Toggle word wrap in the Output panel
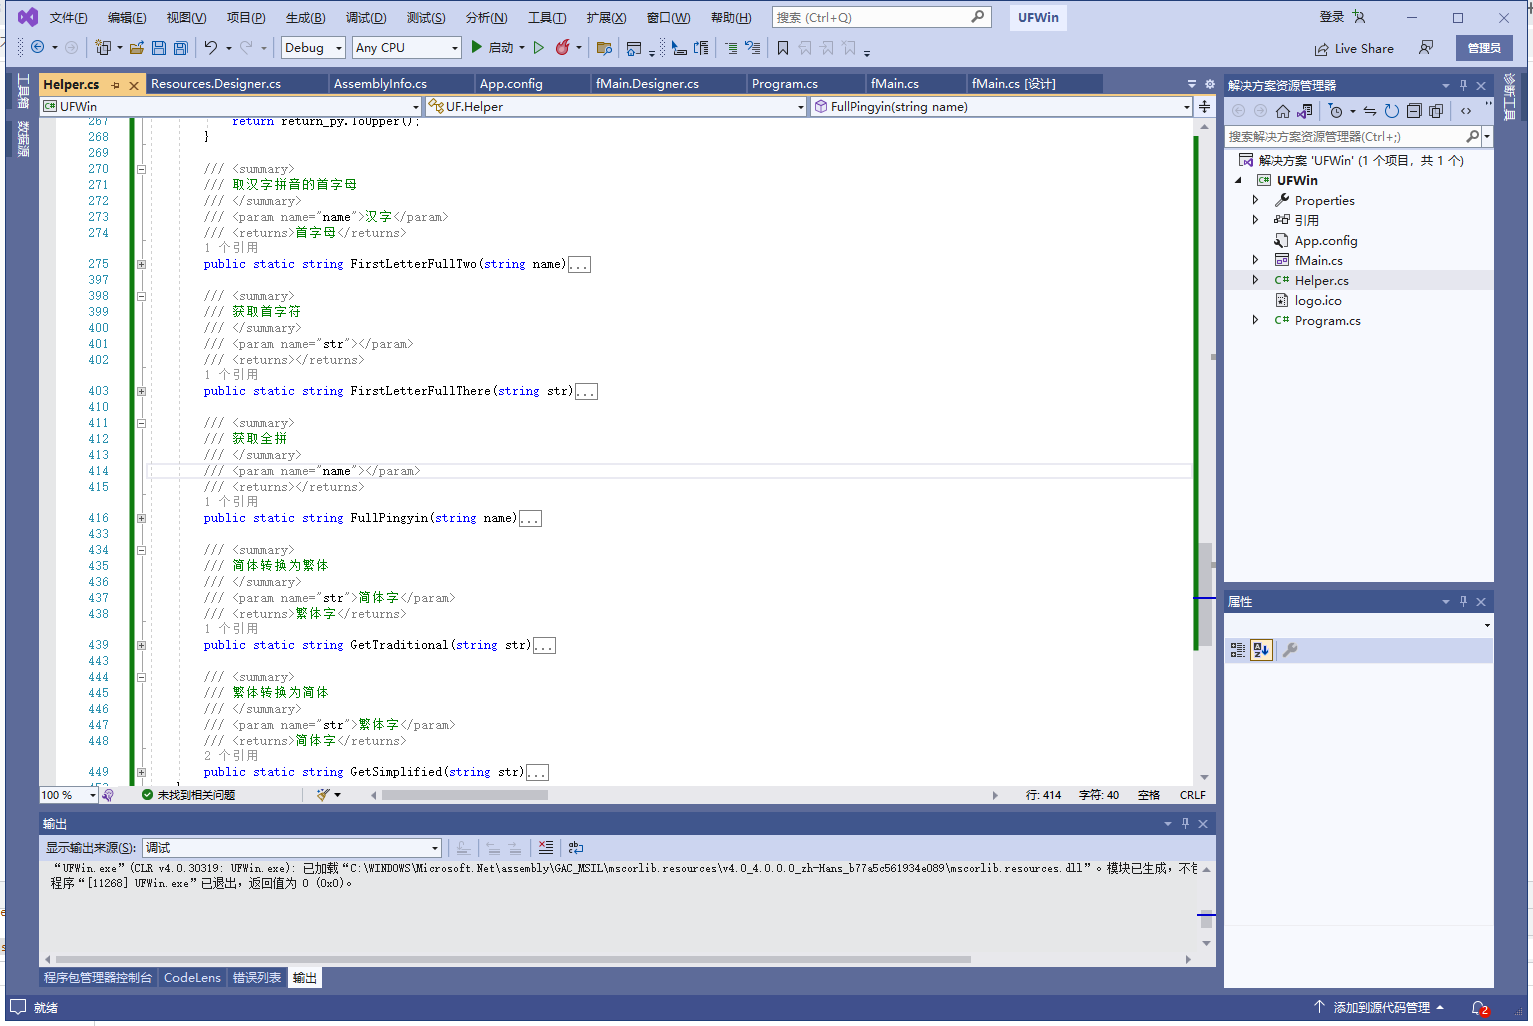 (x=576, y=847)
